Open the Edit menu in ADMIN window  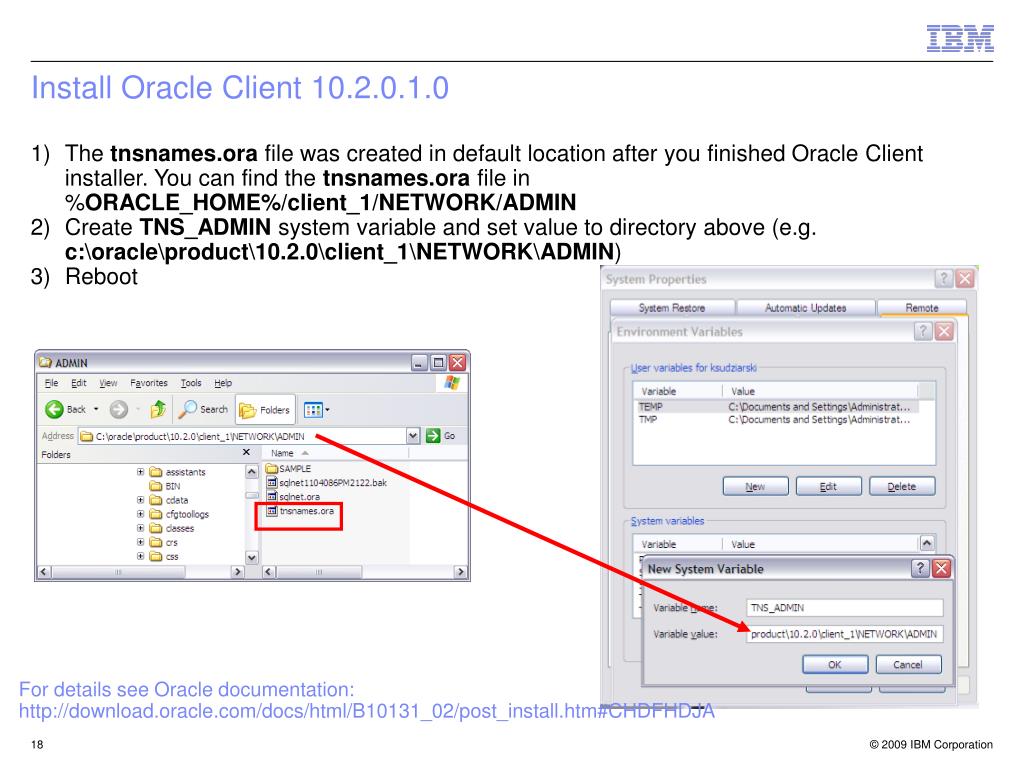point(79,383)
